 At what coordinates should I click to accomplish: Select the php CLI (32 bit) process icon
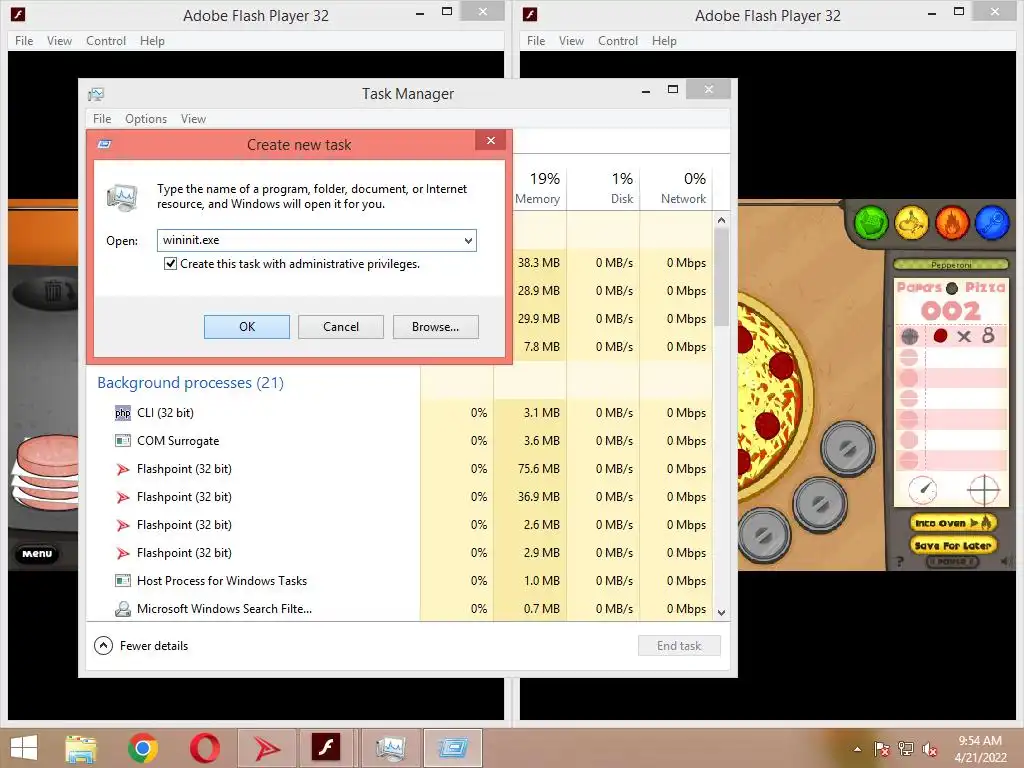tap(123, 413)
